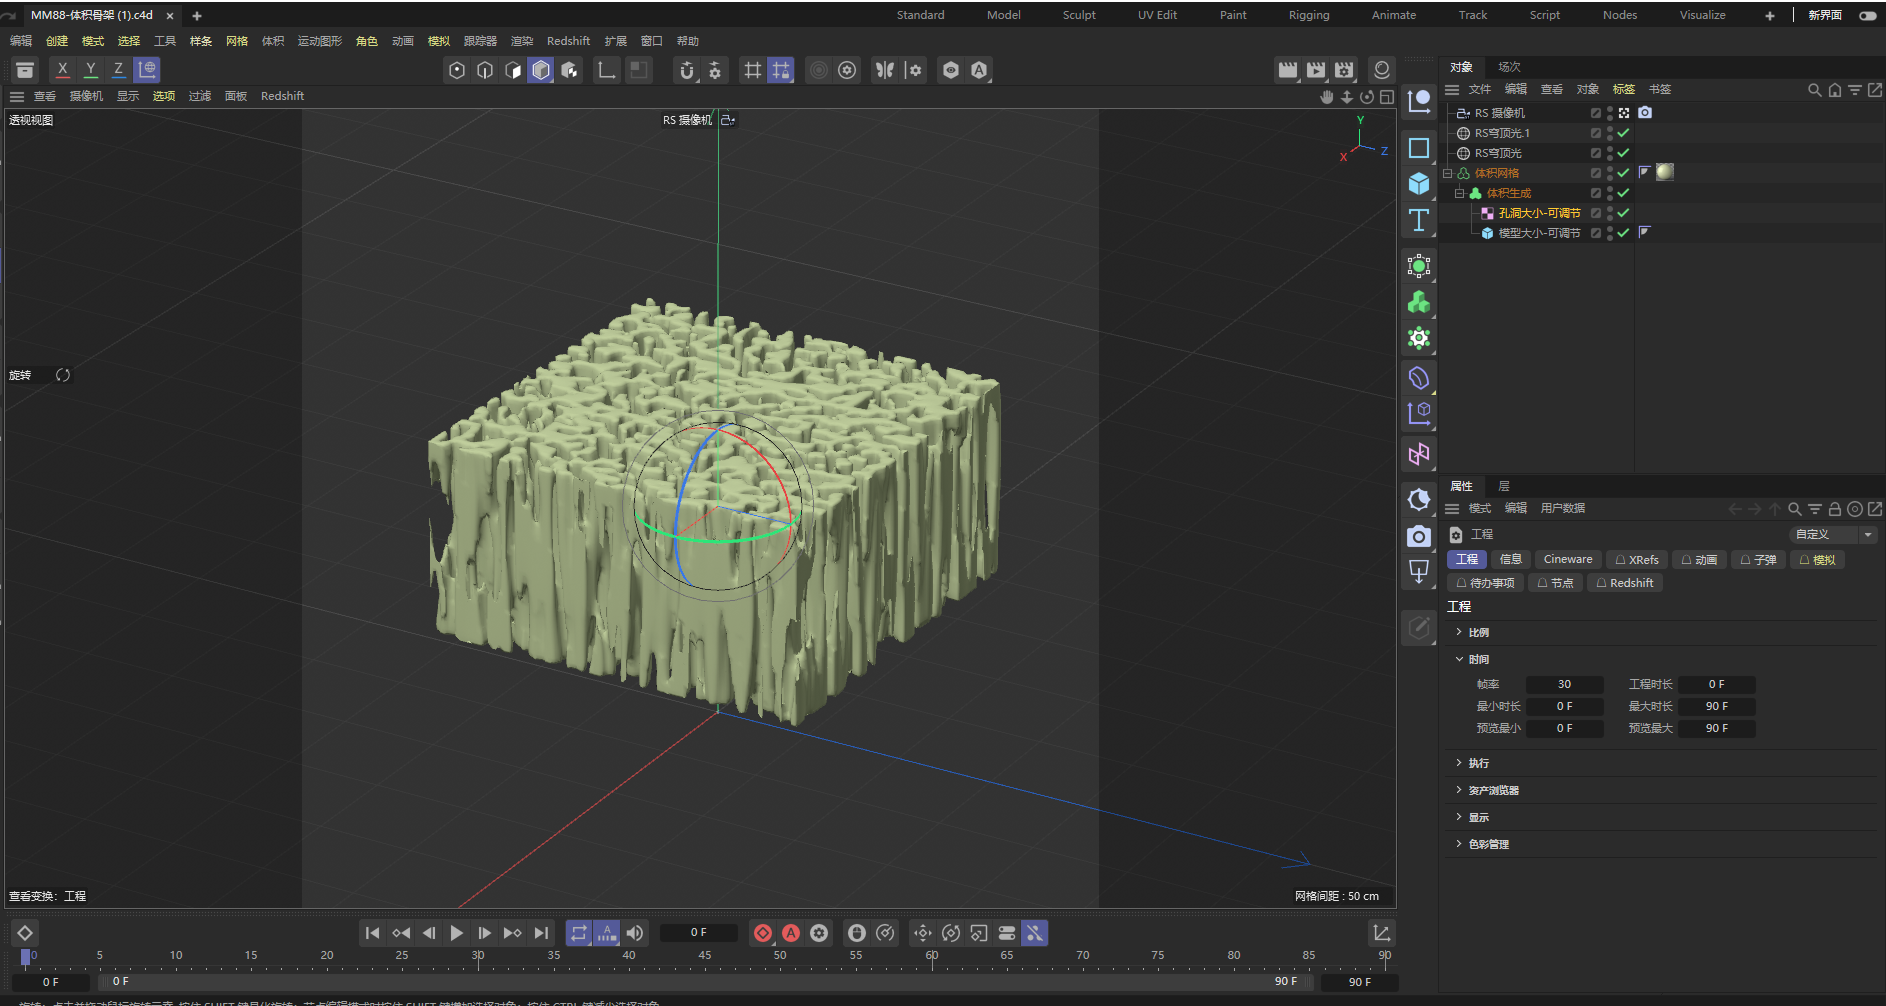
Task: Disable 孔洞大小-可调节 via its green check
Action: click(1623, 213)
